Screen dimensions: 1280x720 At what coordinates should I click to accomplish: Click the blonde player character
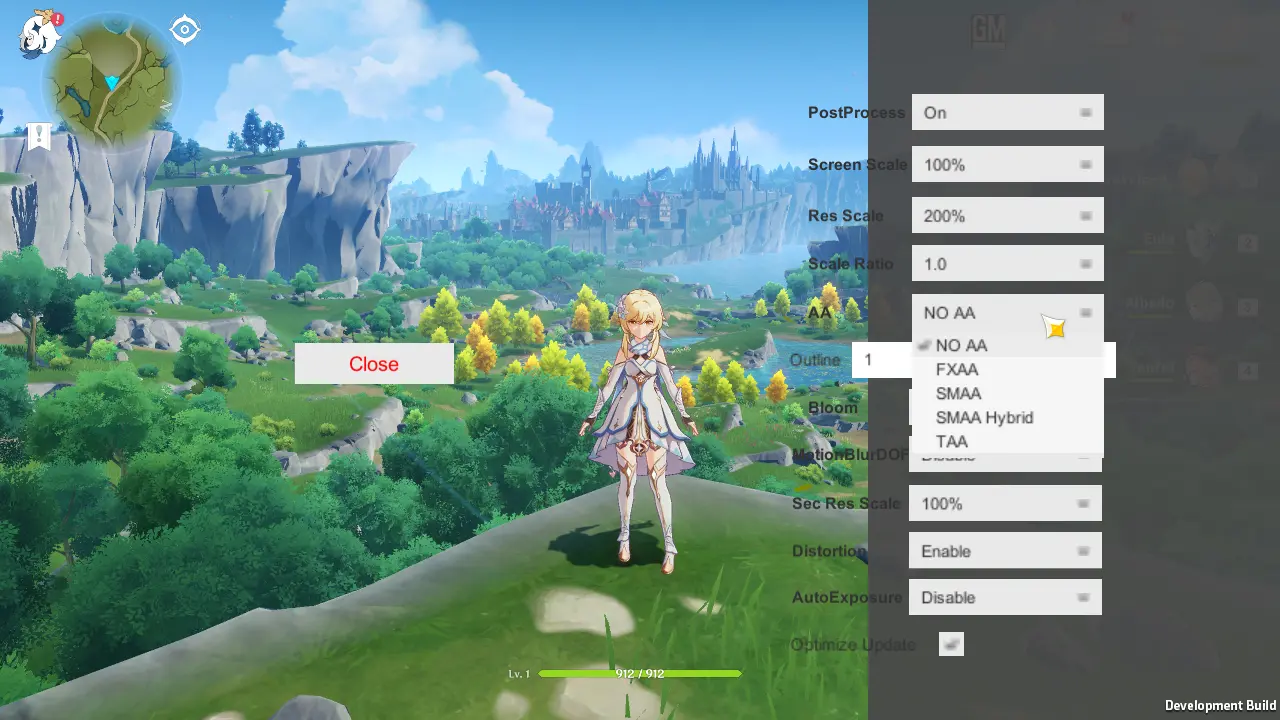tap(640, 430)
